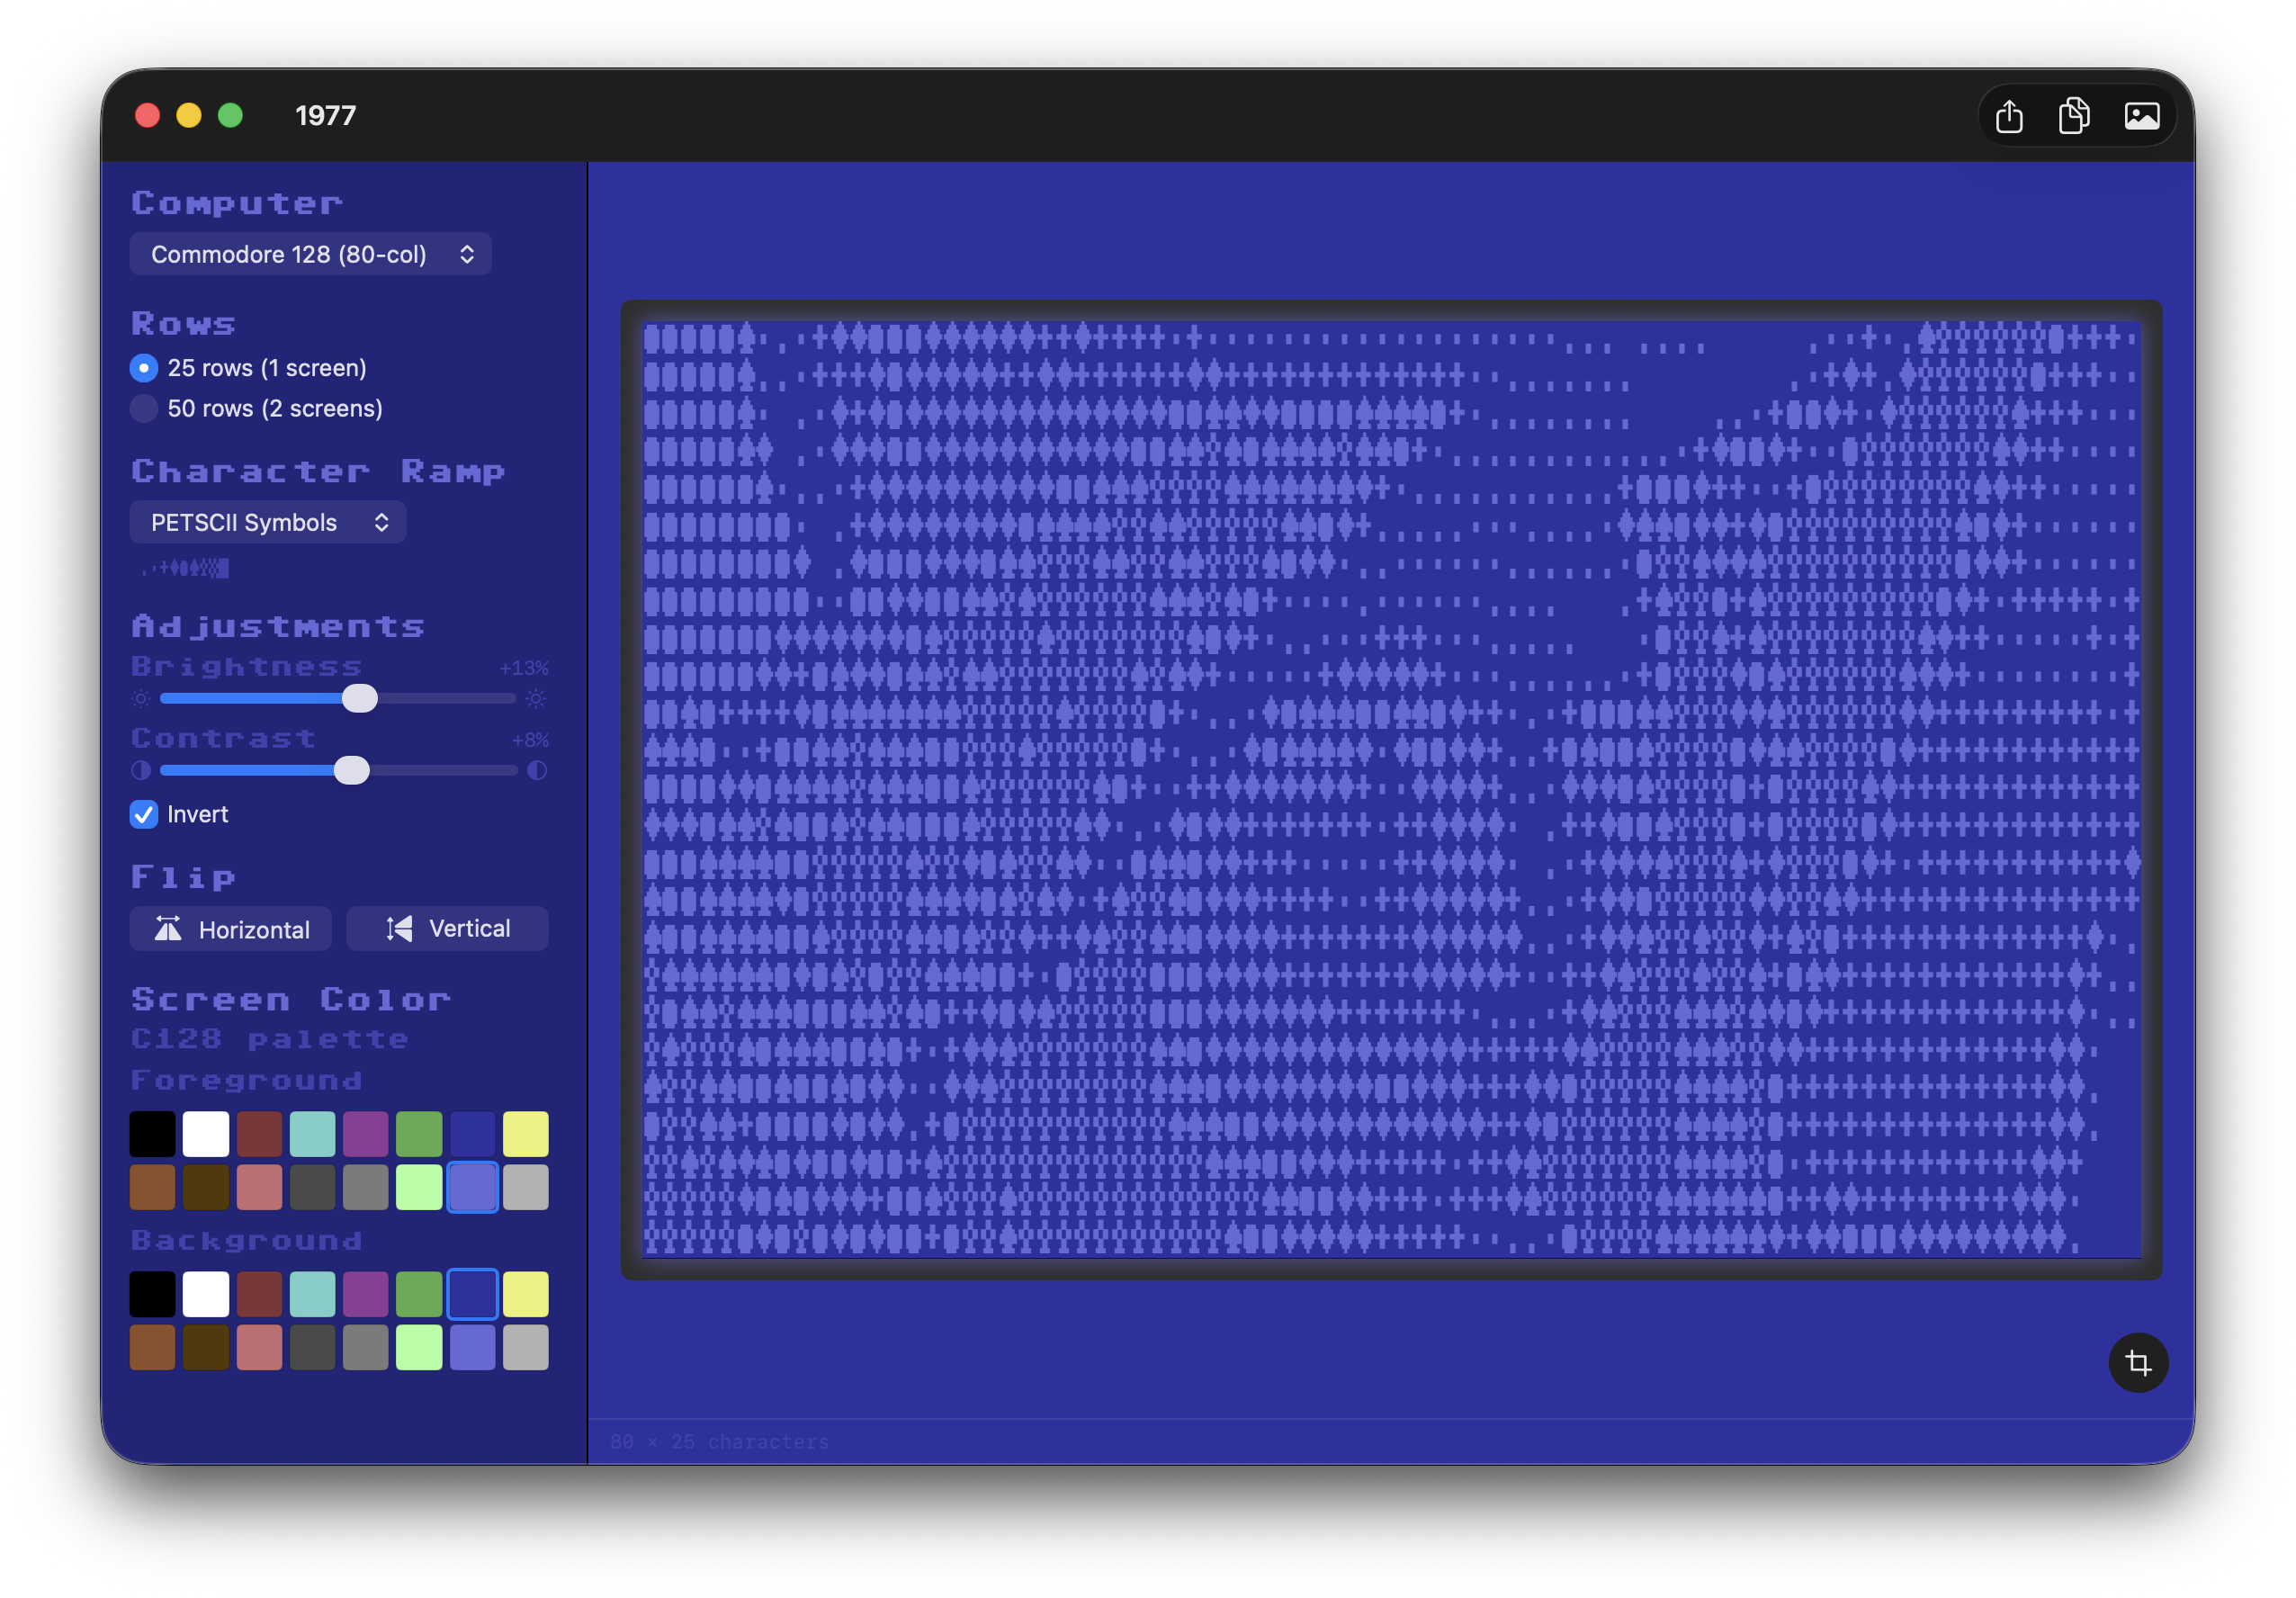Image resolution: width=2296 pixels, height=1598 pixels.
Task: Choose dark brown foreground swatch
Action: (x=206, y=1187)
